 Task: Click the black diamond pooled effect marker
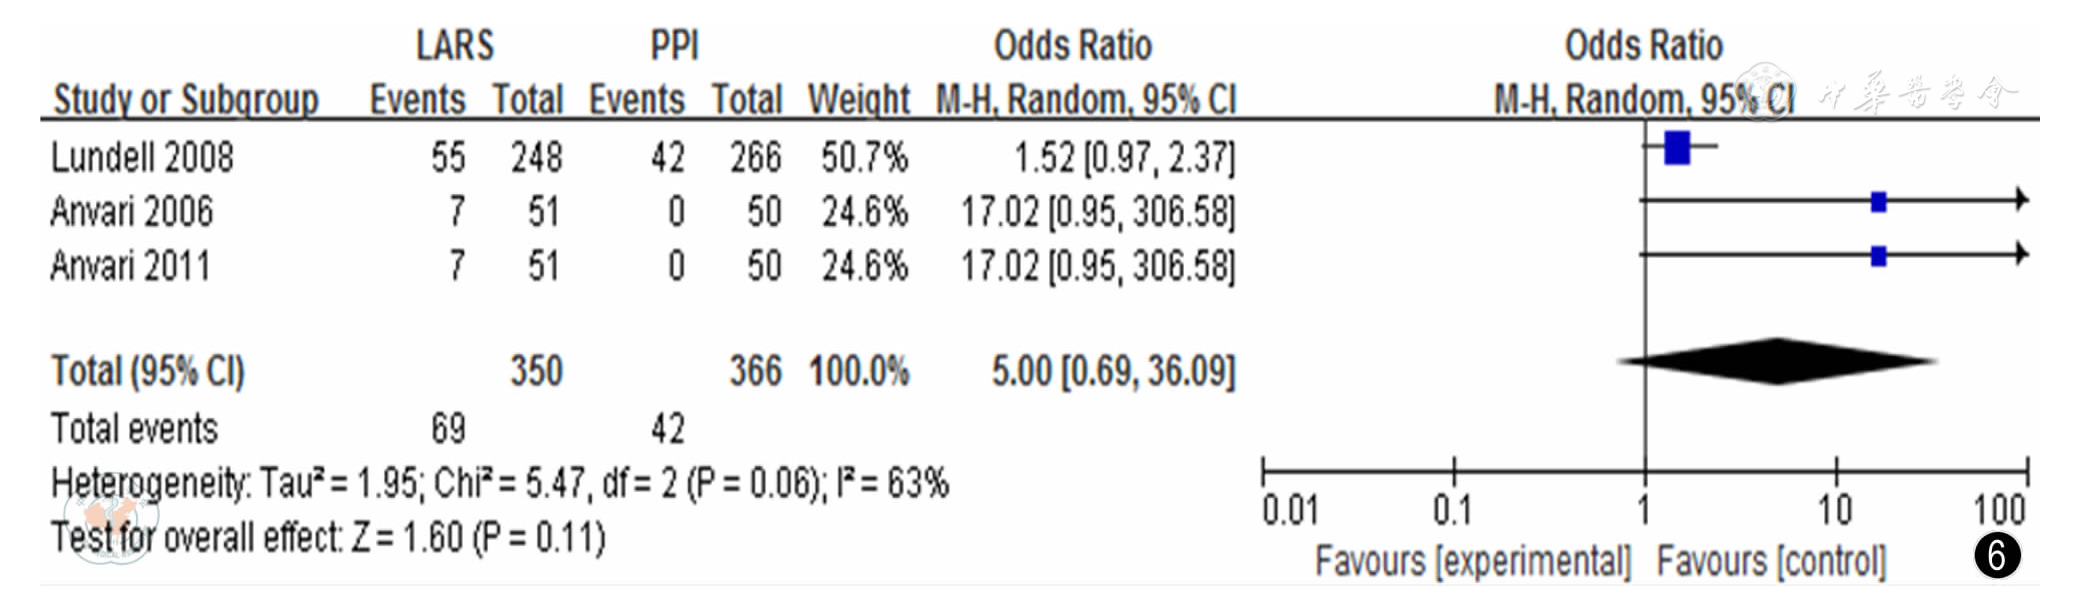coord(1777,361)
